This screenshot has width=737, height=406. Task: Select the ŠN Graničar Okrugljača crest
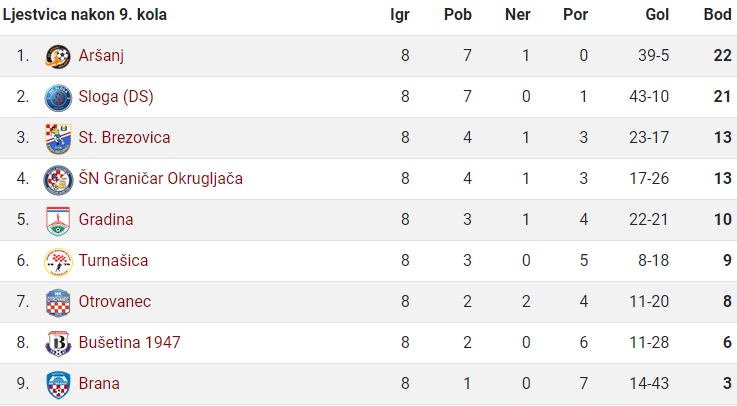58,180
